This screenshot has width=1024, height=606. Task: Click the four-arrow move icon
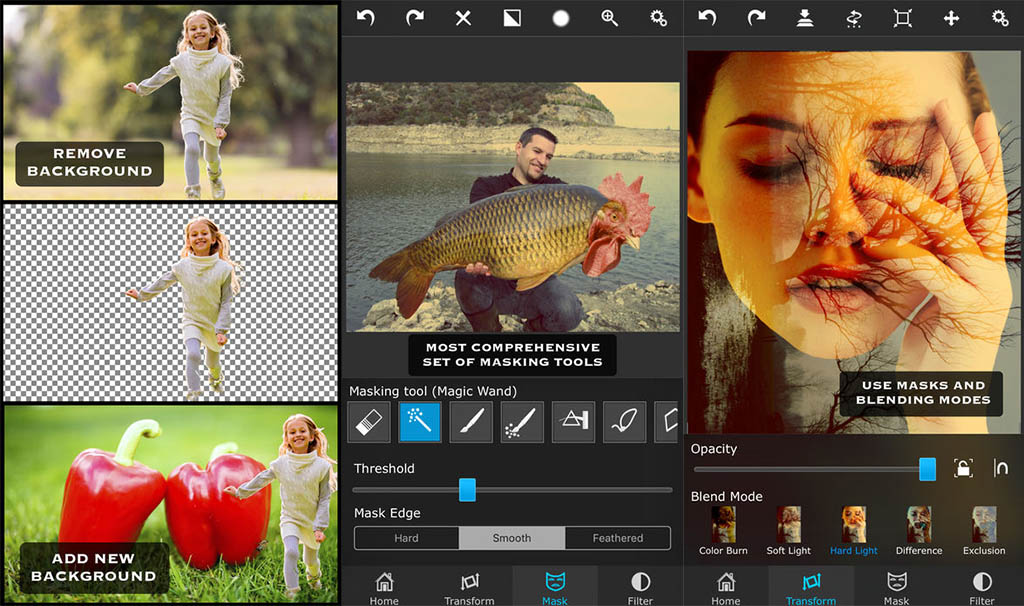(951, 18)
